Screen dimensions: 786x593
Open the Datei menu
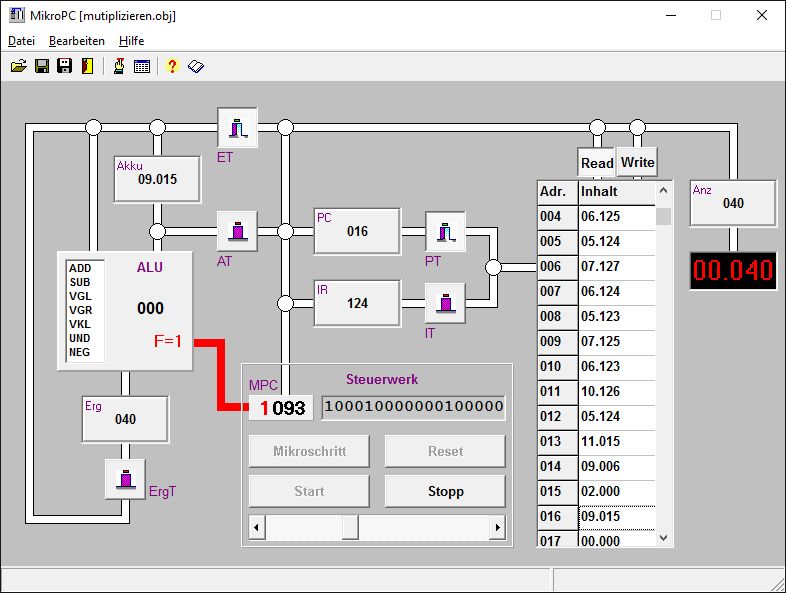click(x=21, y=41)
